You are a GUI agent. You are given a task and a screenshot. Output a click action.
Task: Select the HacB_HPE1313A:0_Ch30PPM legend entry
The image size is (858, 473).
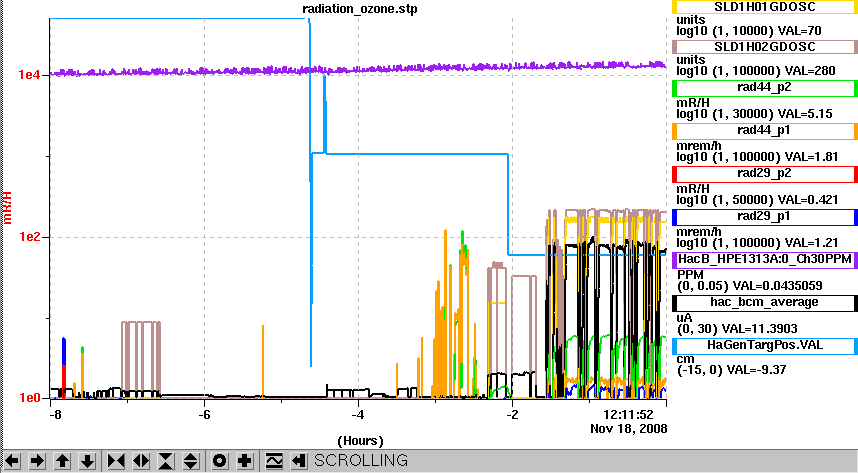764,259
